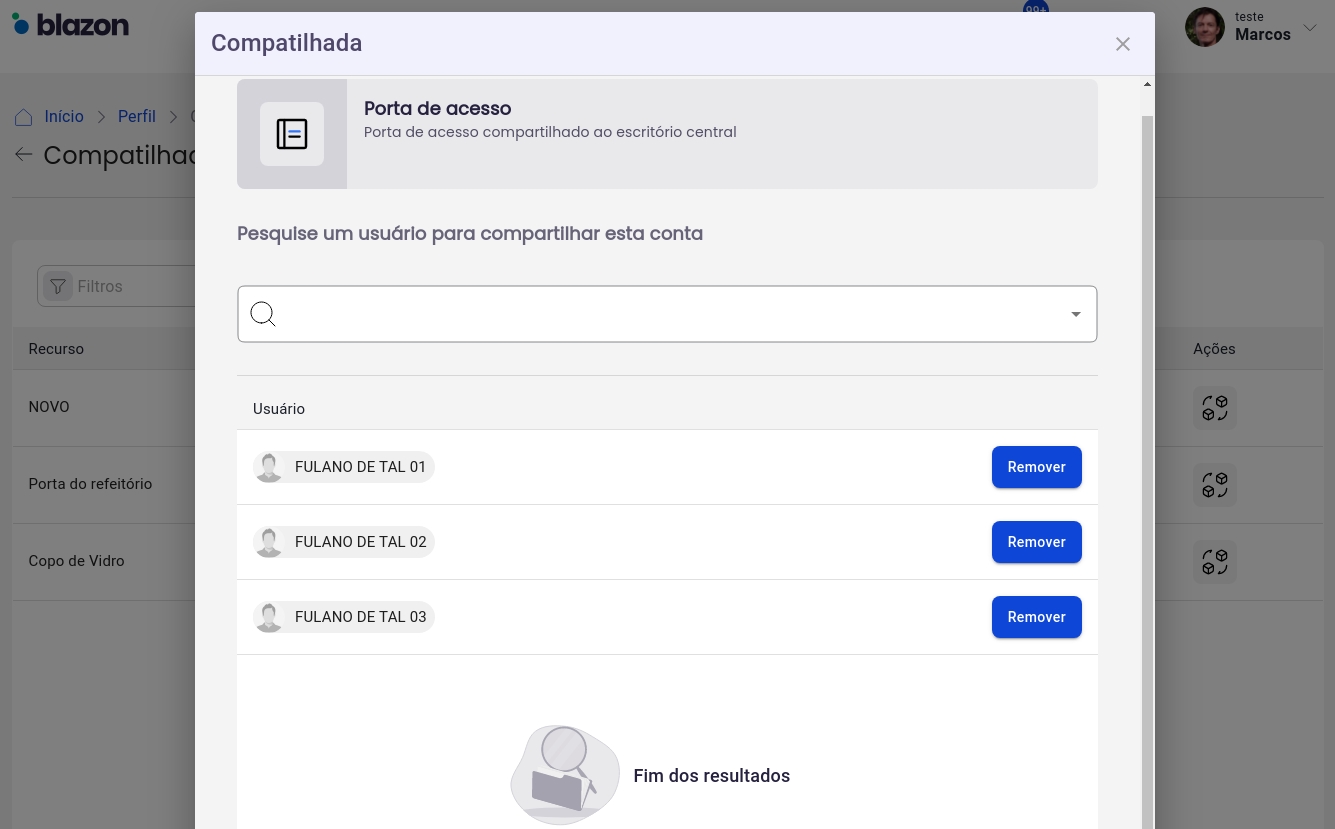Click share action icon for Copo de Vidro
Image resolution: width=1335 pixels, height=829 pixels.
(1214, 562)
